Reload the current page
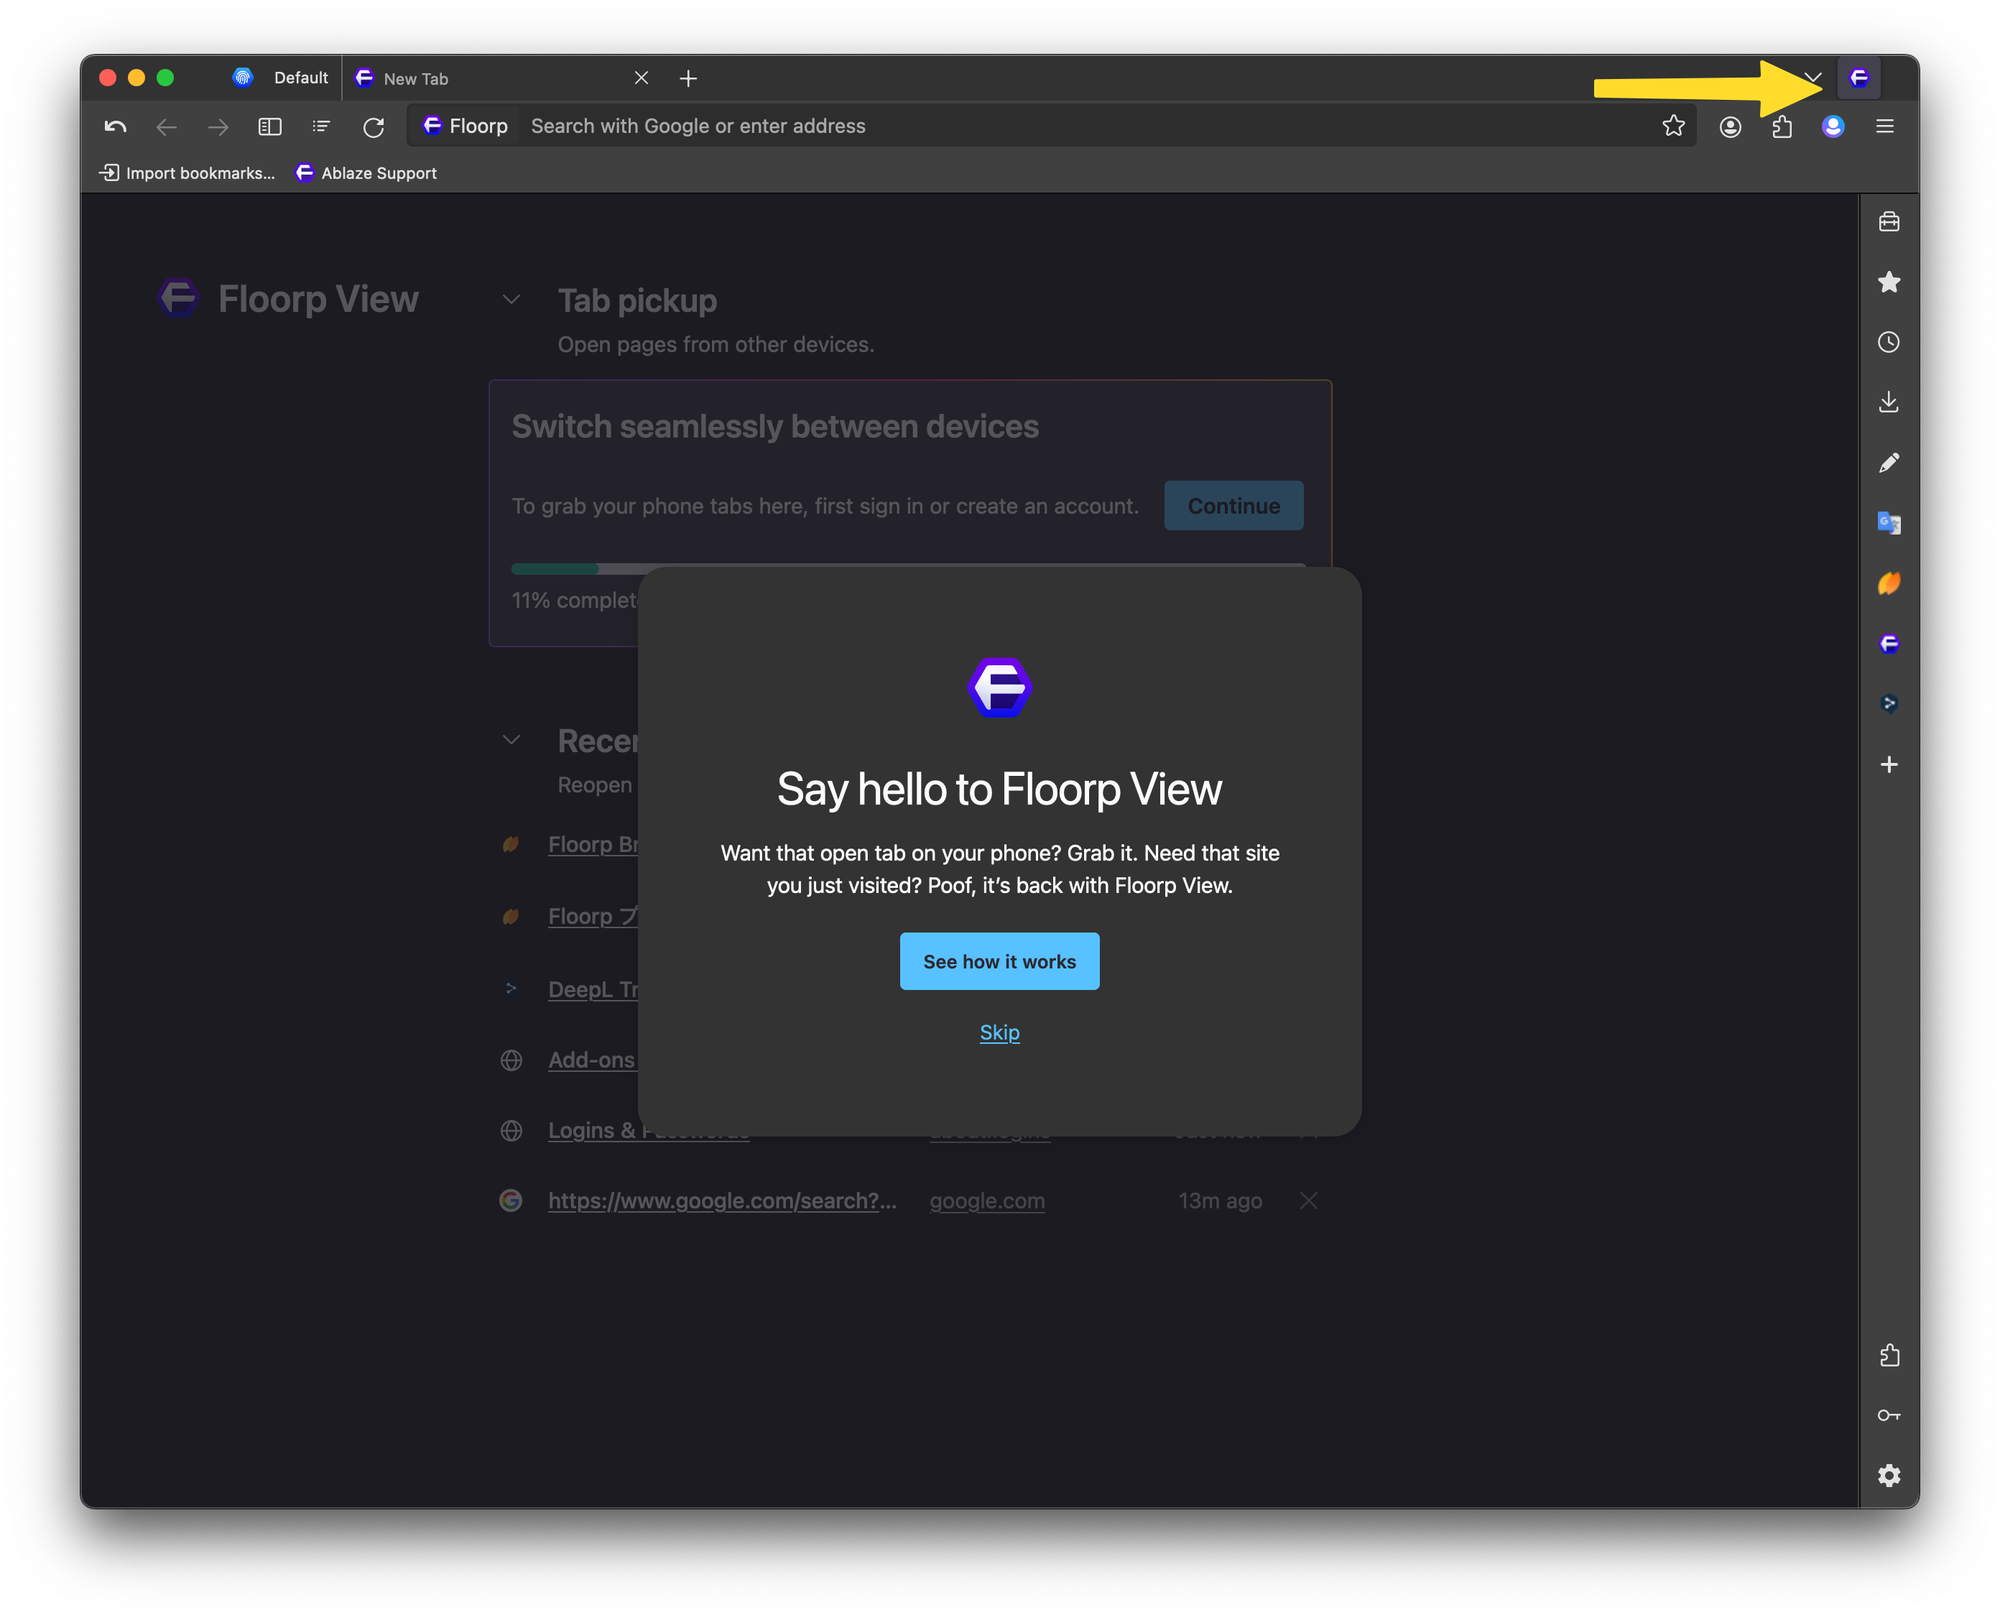The height and width of the screenshot is (1615, 2000). pyautogui.click(x=374, y=127)
